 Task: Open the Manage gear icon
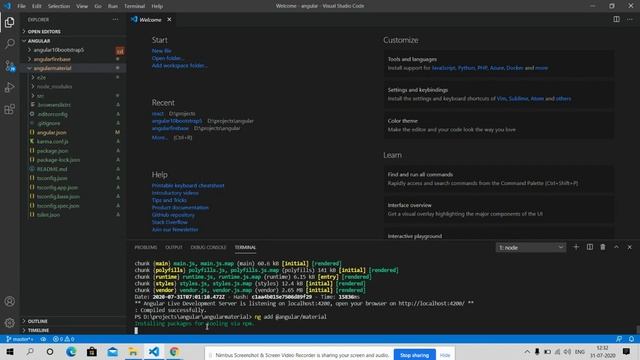point(9,323)
